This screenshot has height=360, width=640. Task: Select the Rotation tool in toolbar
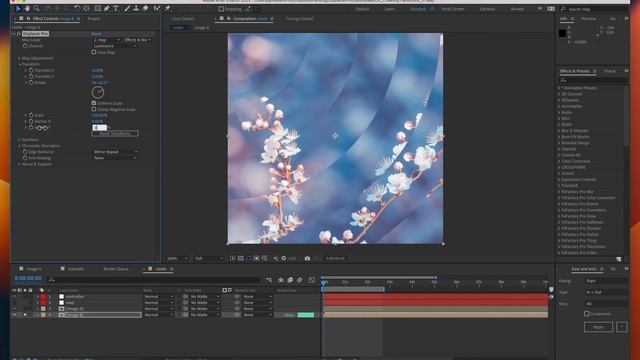click(x=77, y=9)
